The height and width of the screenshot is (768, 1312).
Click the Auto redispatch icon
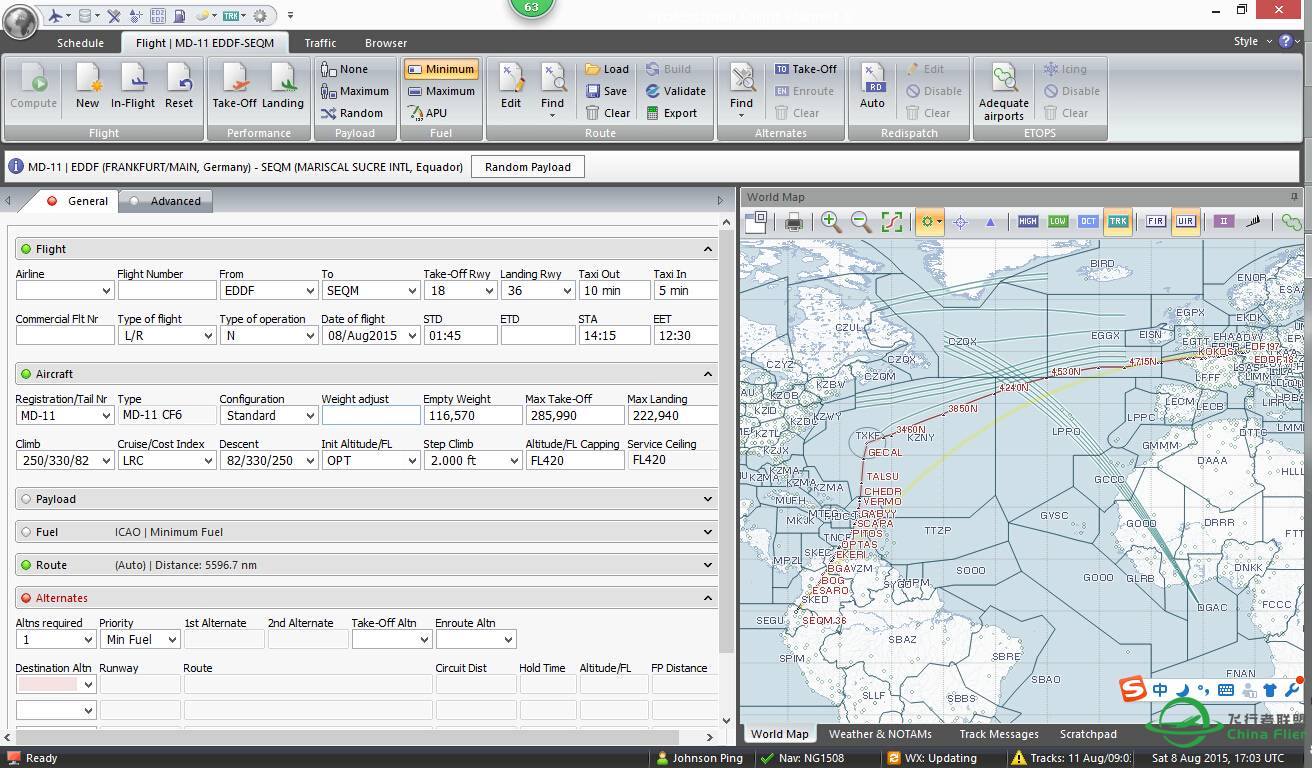click(872, 87)
